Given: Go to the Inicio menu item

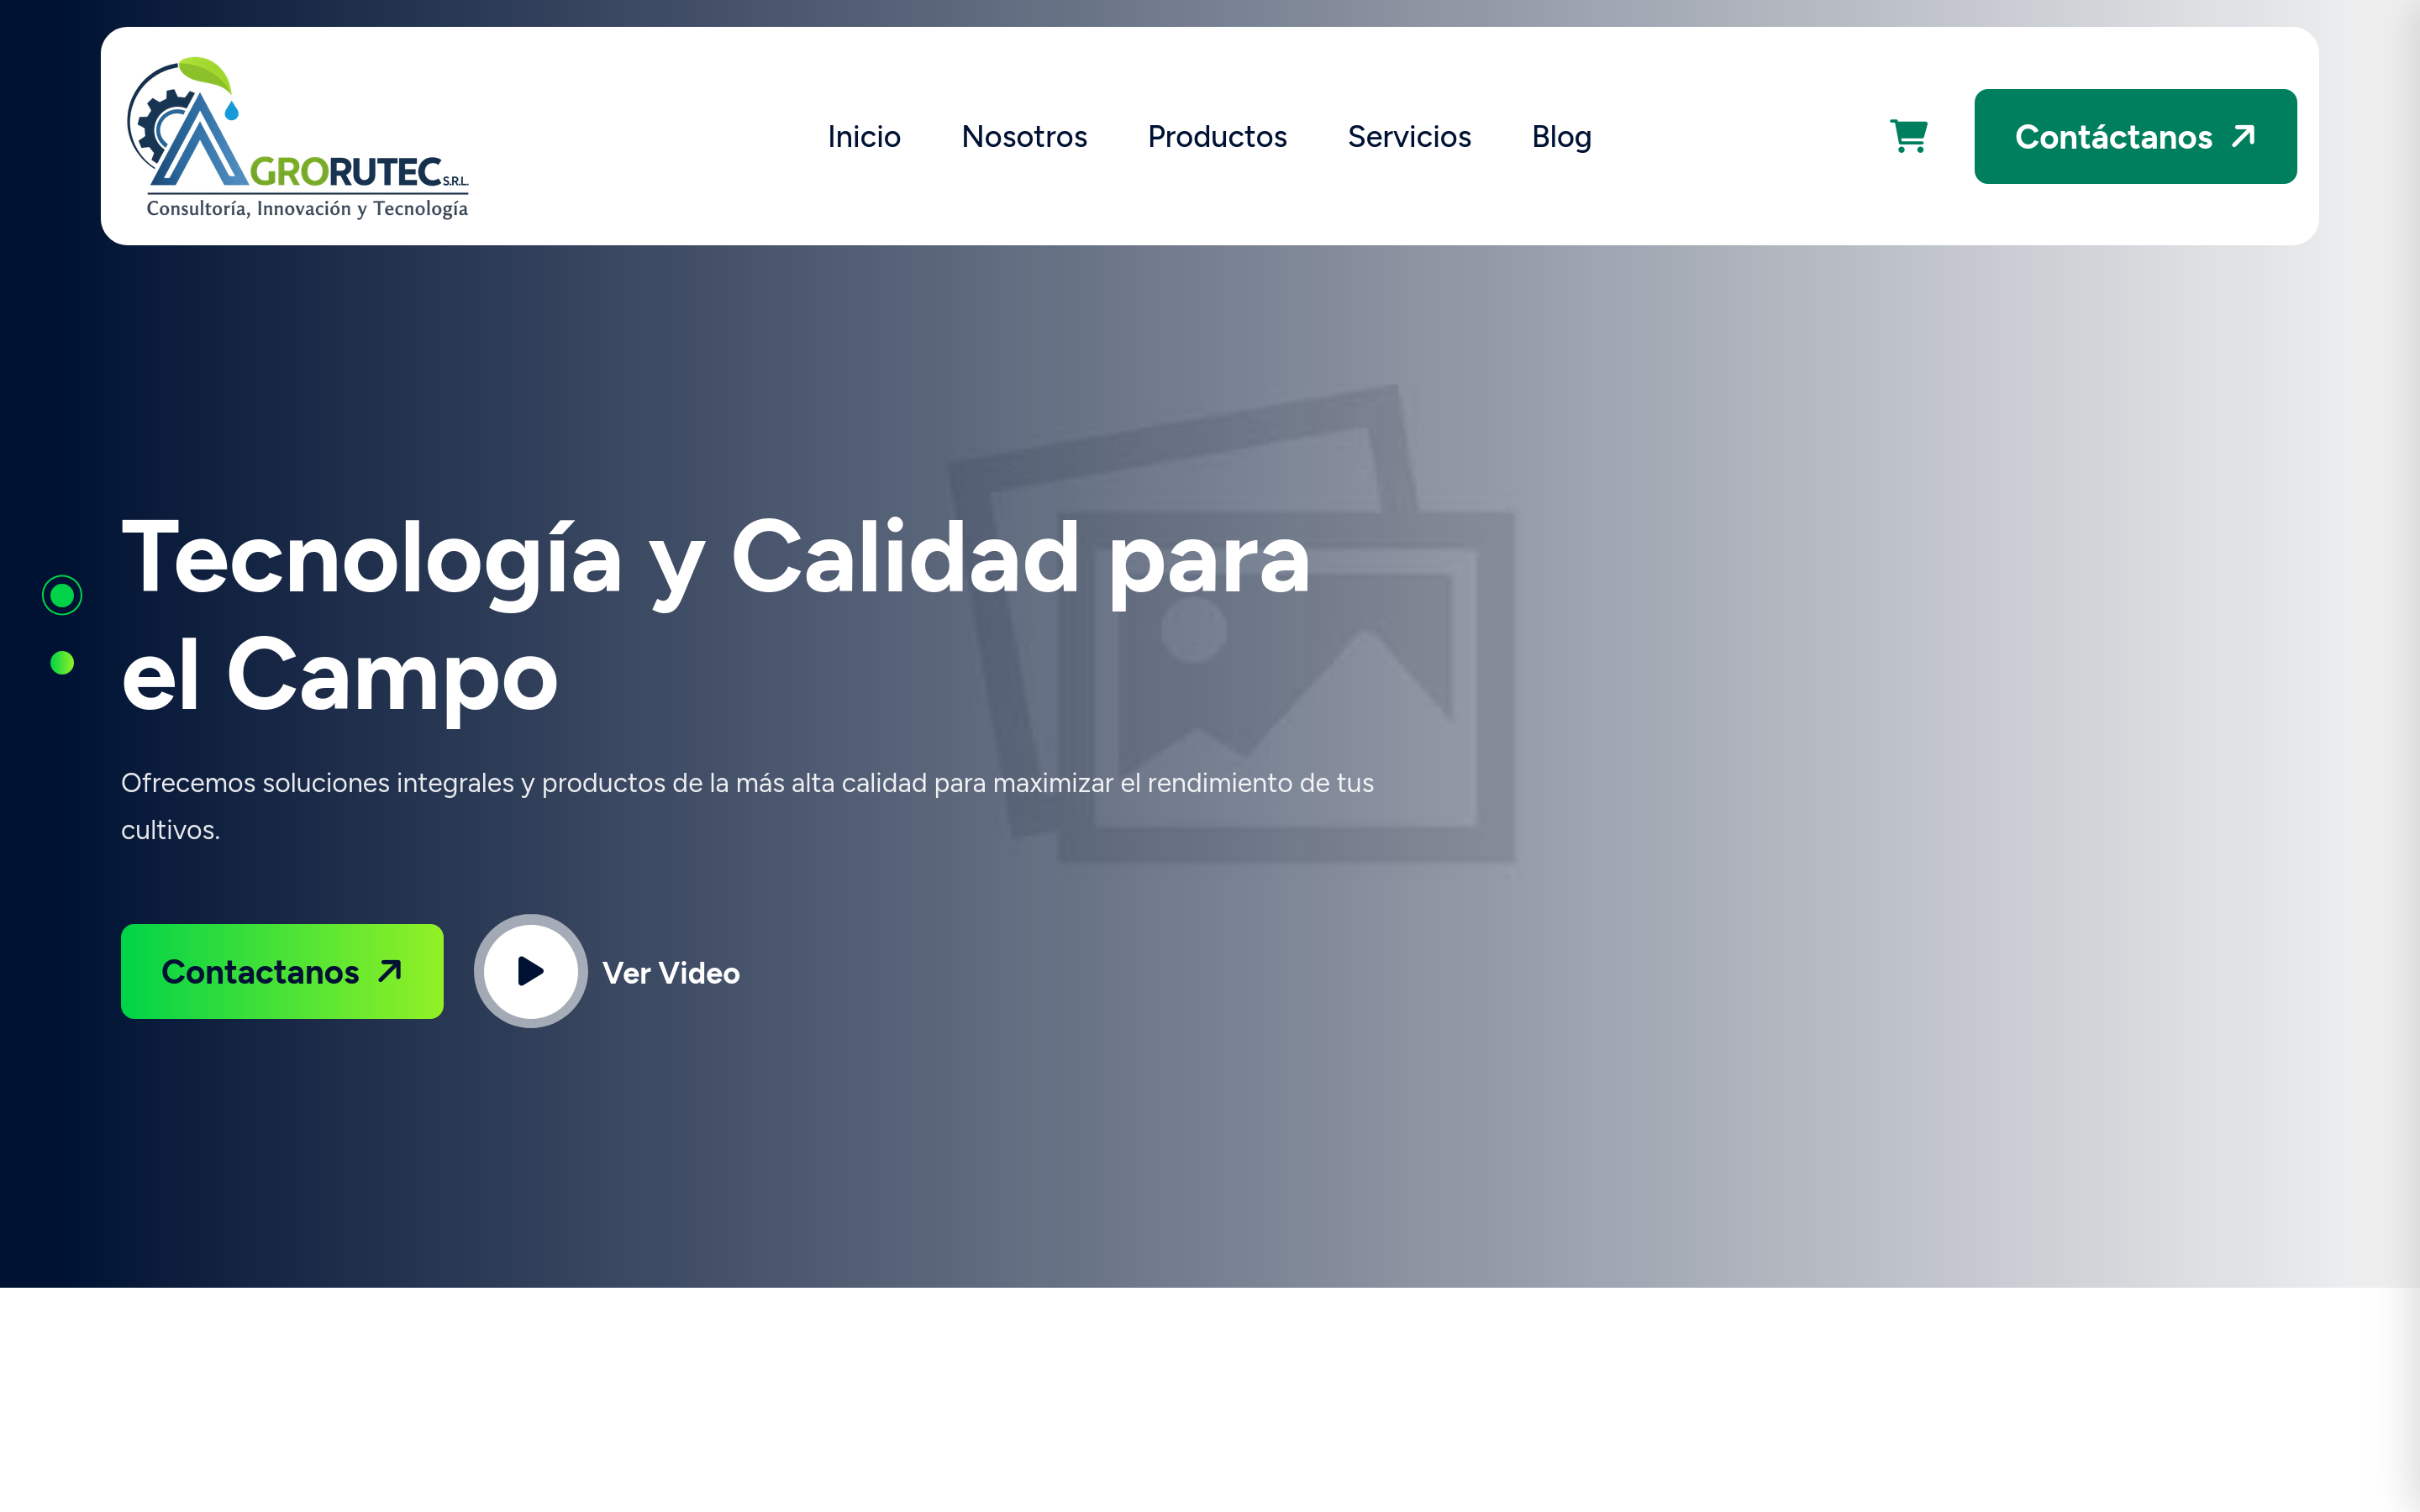Looking at the screenshot, I should click(x=864, y=136).
